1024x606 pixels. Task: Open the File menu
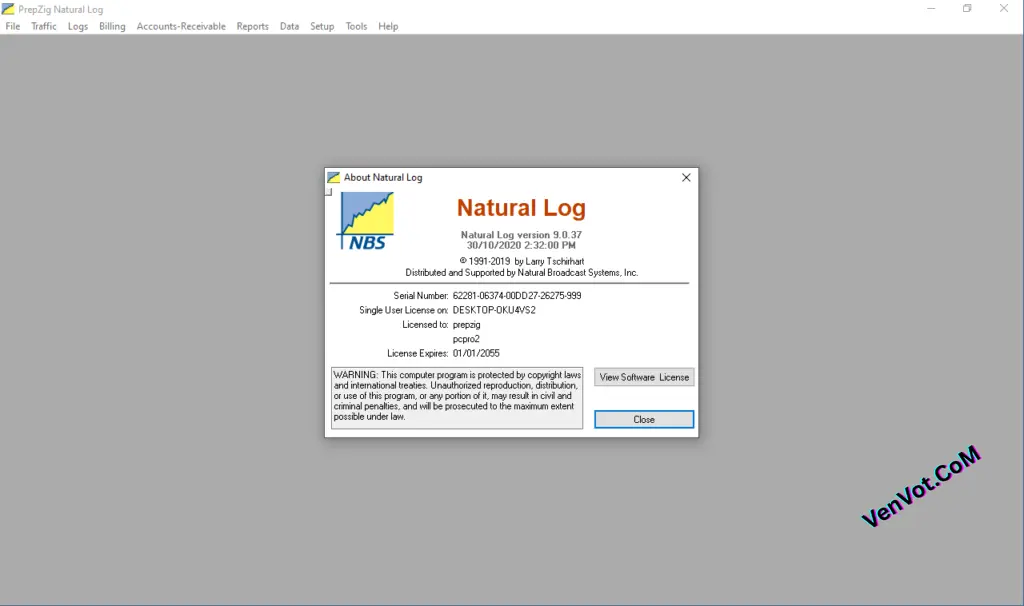click(12, 26)
